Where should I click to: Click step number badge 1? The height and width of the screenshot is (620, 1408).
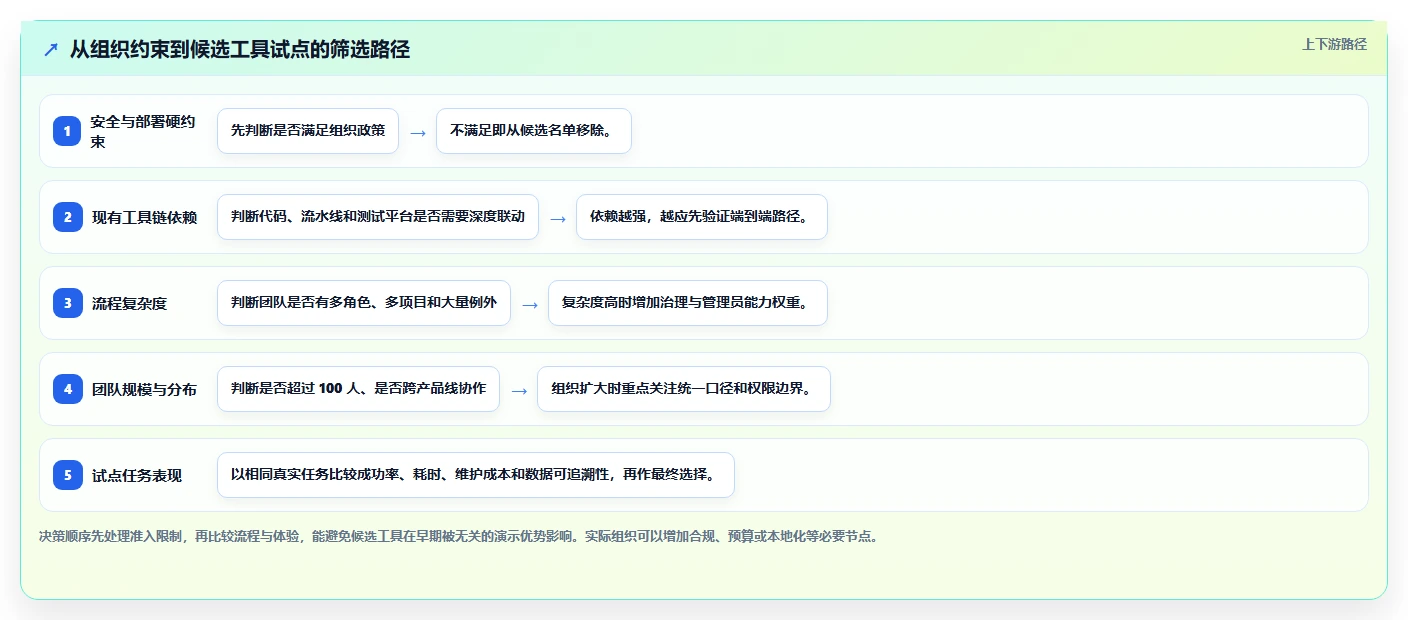click(68, 131)
